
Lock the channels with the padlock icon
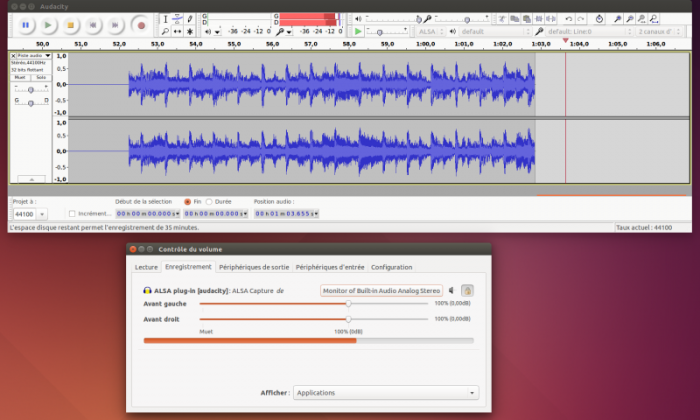467,290
